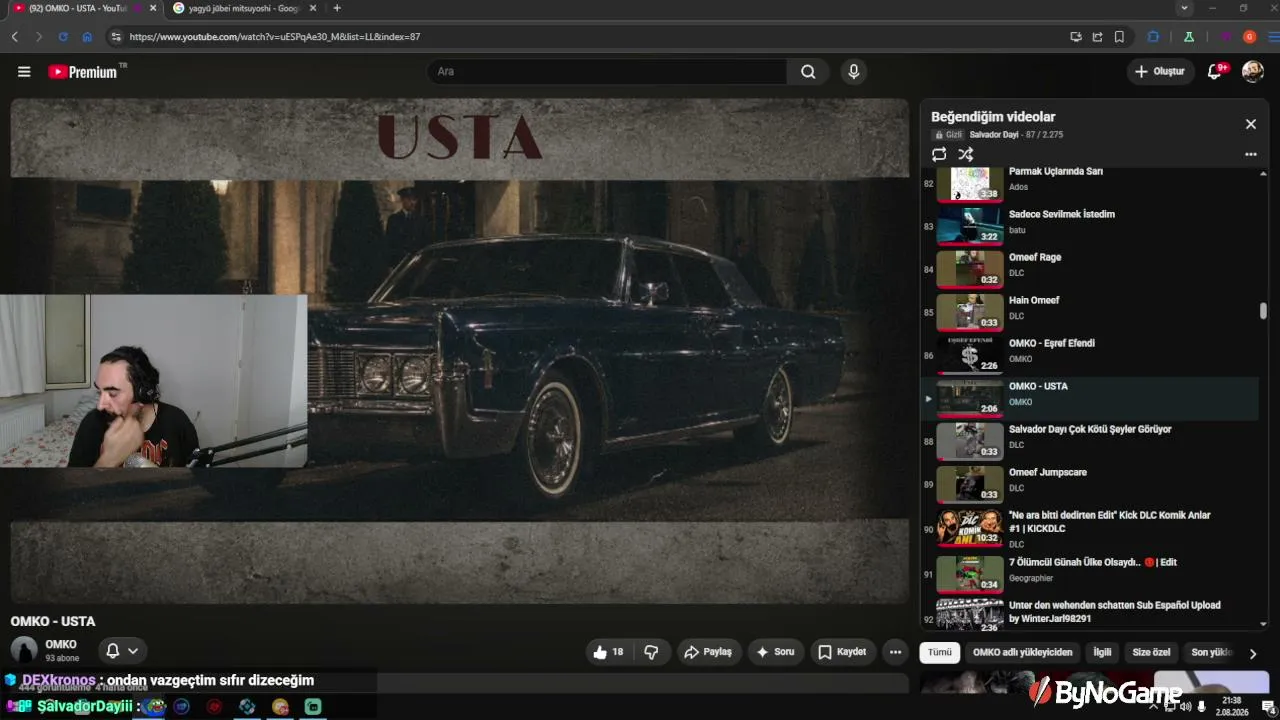Like the OMKO - USTA video
The height and width of the screenshot is (720, 1280).
608,652
